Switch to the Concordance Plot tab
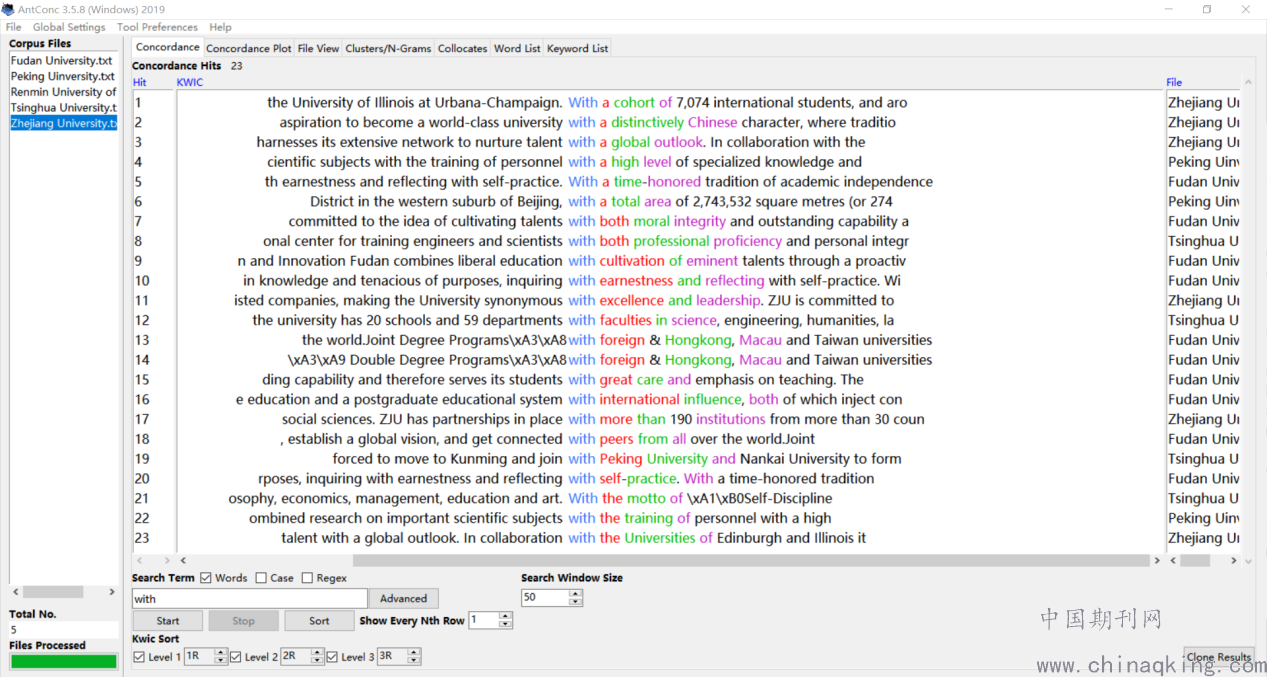Viewport: 1267px width, 677px height. point(249,48)
